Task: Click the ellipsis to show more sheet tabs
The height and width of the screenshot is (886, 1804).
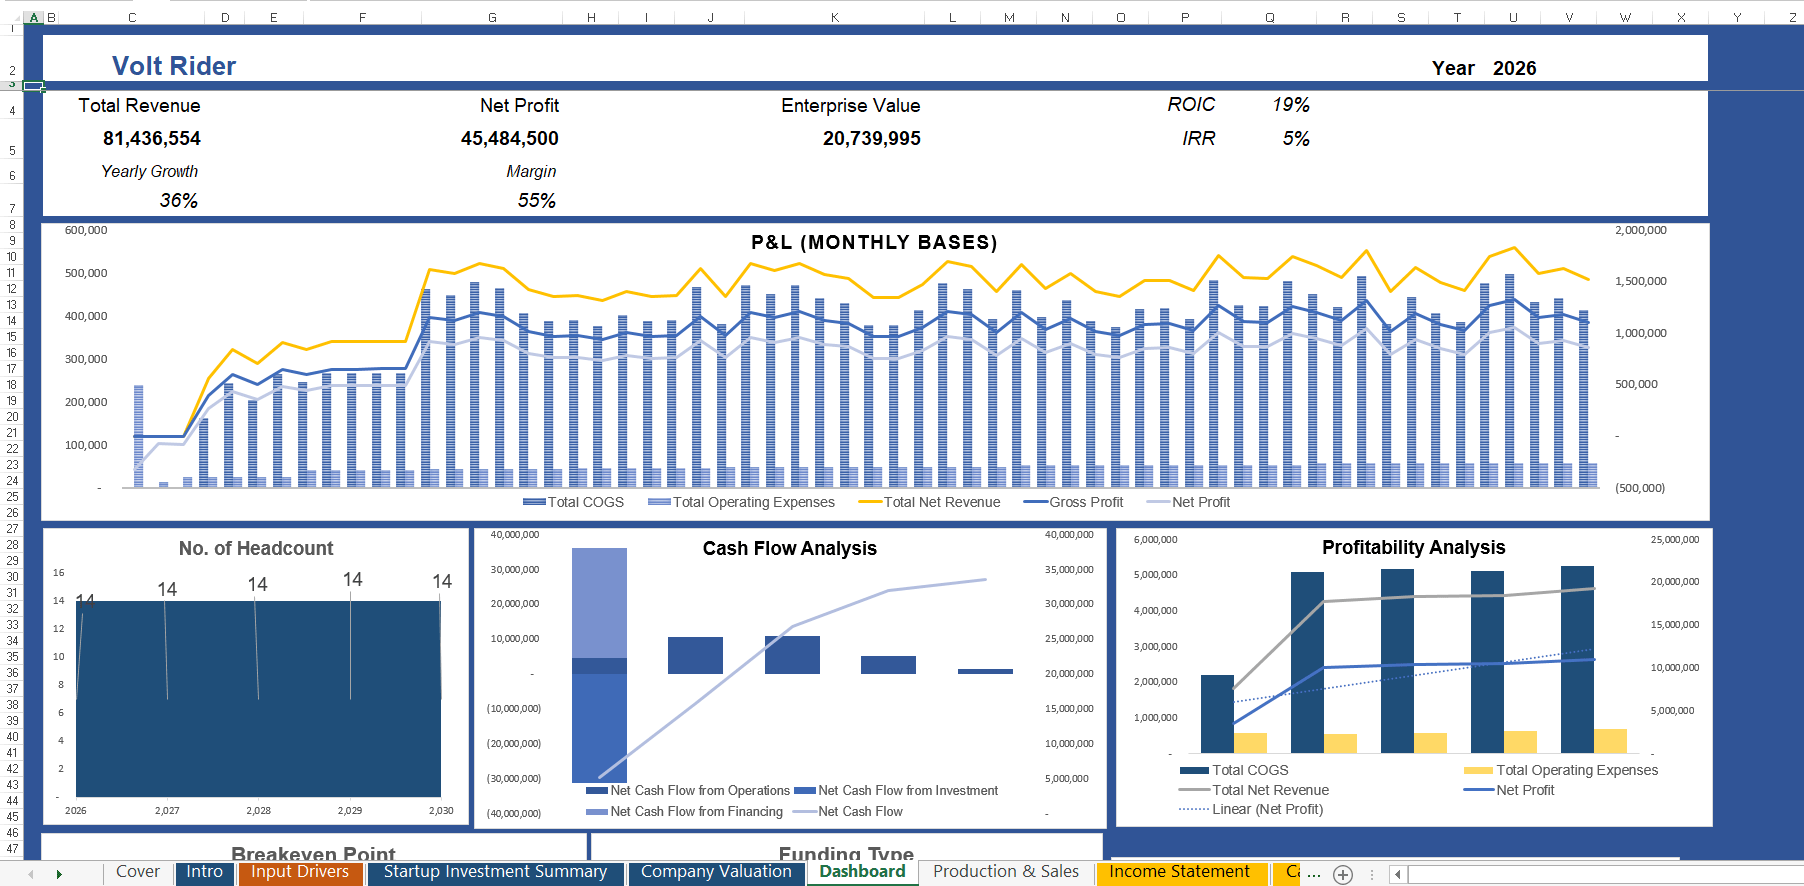Action: tap(1314, 874)
